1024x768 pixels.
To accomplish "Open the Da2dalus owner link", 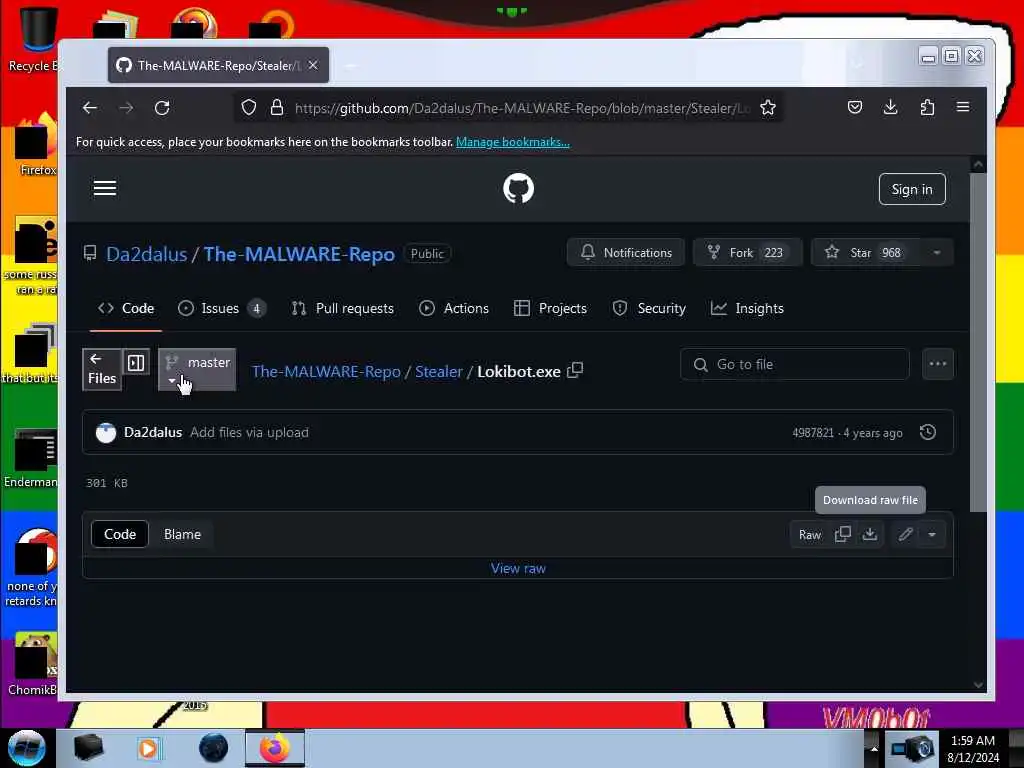I will 146,254.
